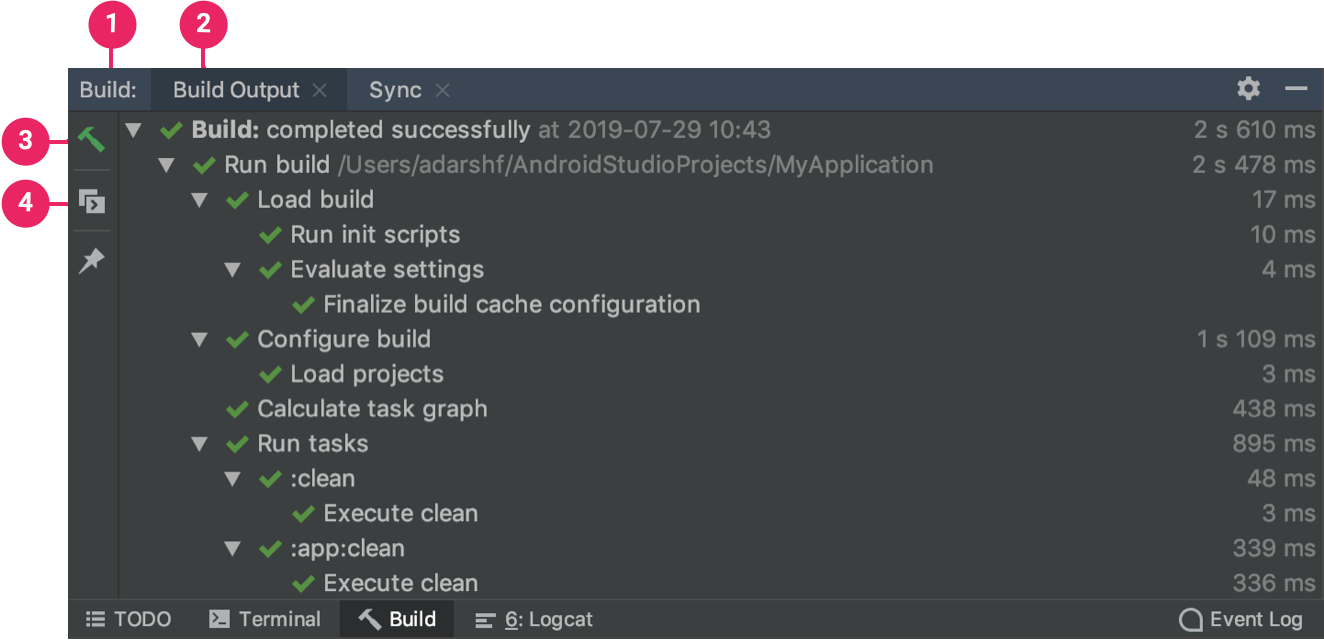
Task: Open build settings gear icon
Action: 1248,89
